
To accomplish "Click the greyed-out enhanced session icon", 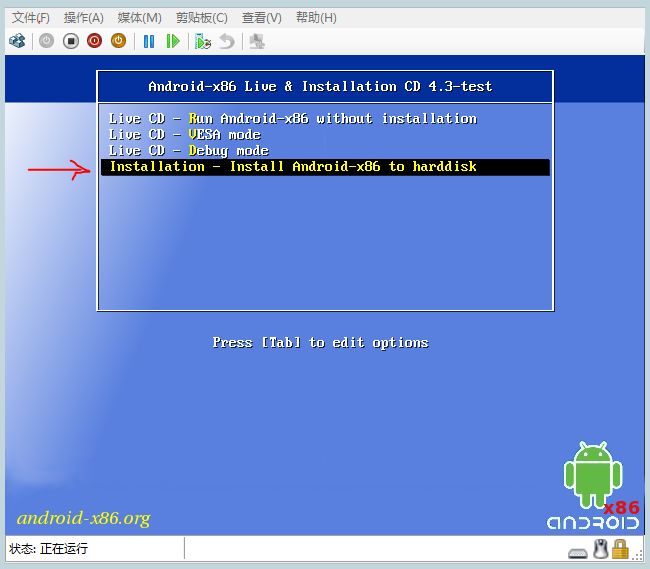I will point(257,41).
